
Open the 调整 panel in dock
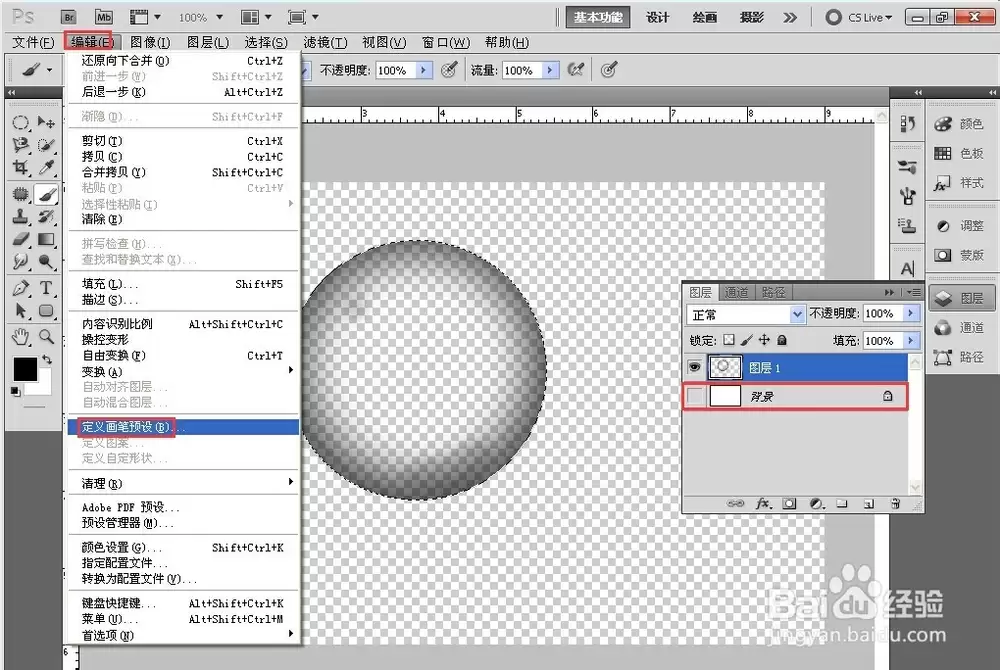tap(960, 226)
